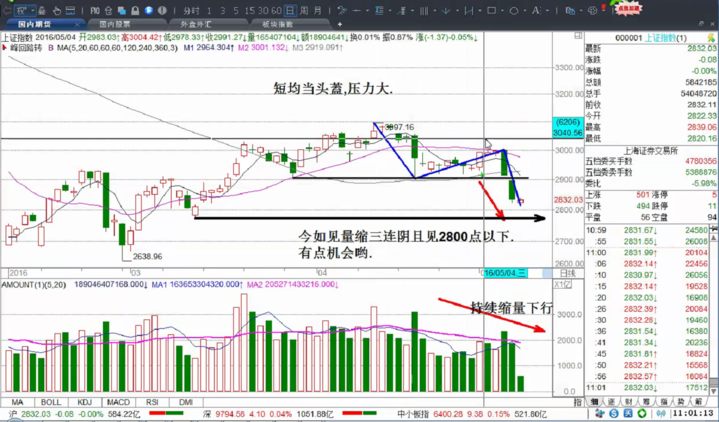Click the 日线 period label on chart

(568, 273)
